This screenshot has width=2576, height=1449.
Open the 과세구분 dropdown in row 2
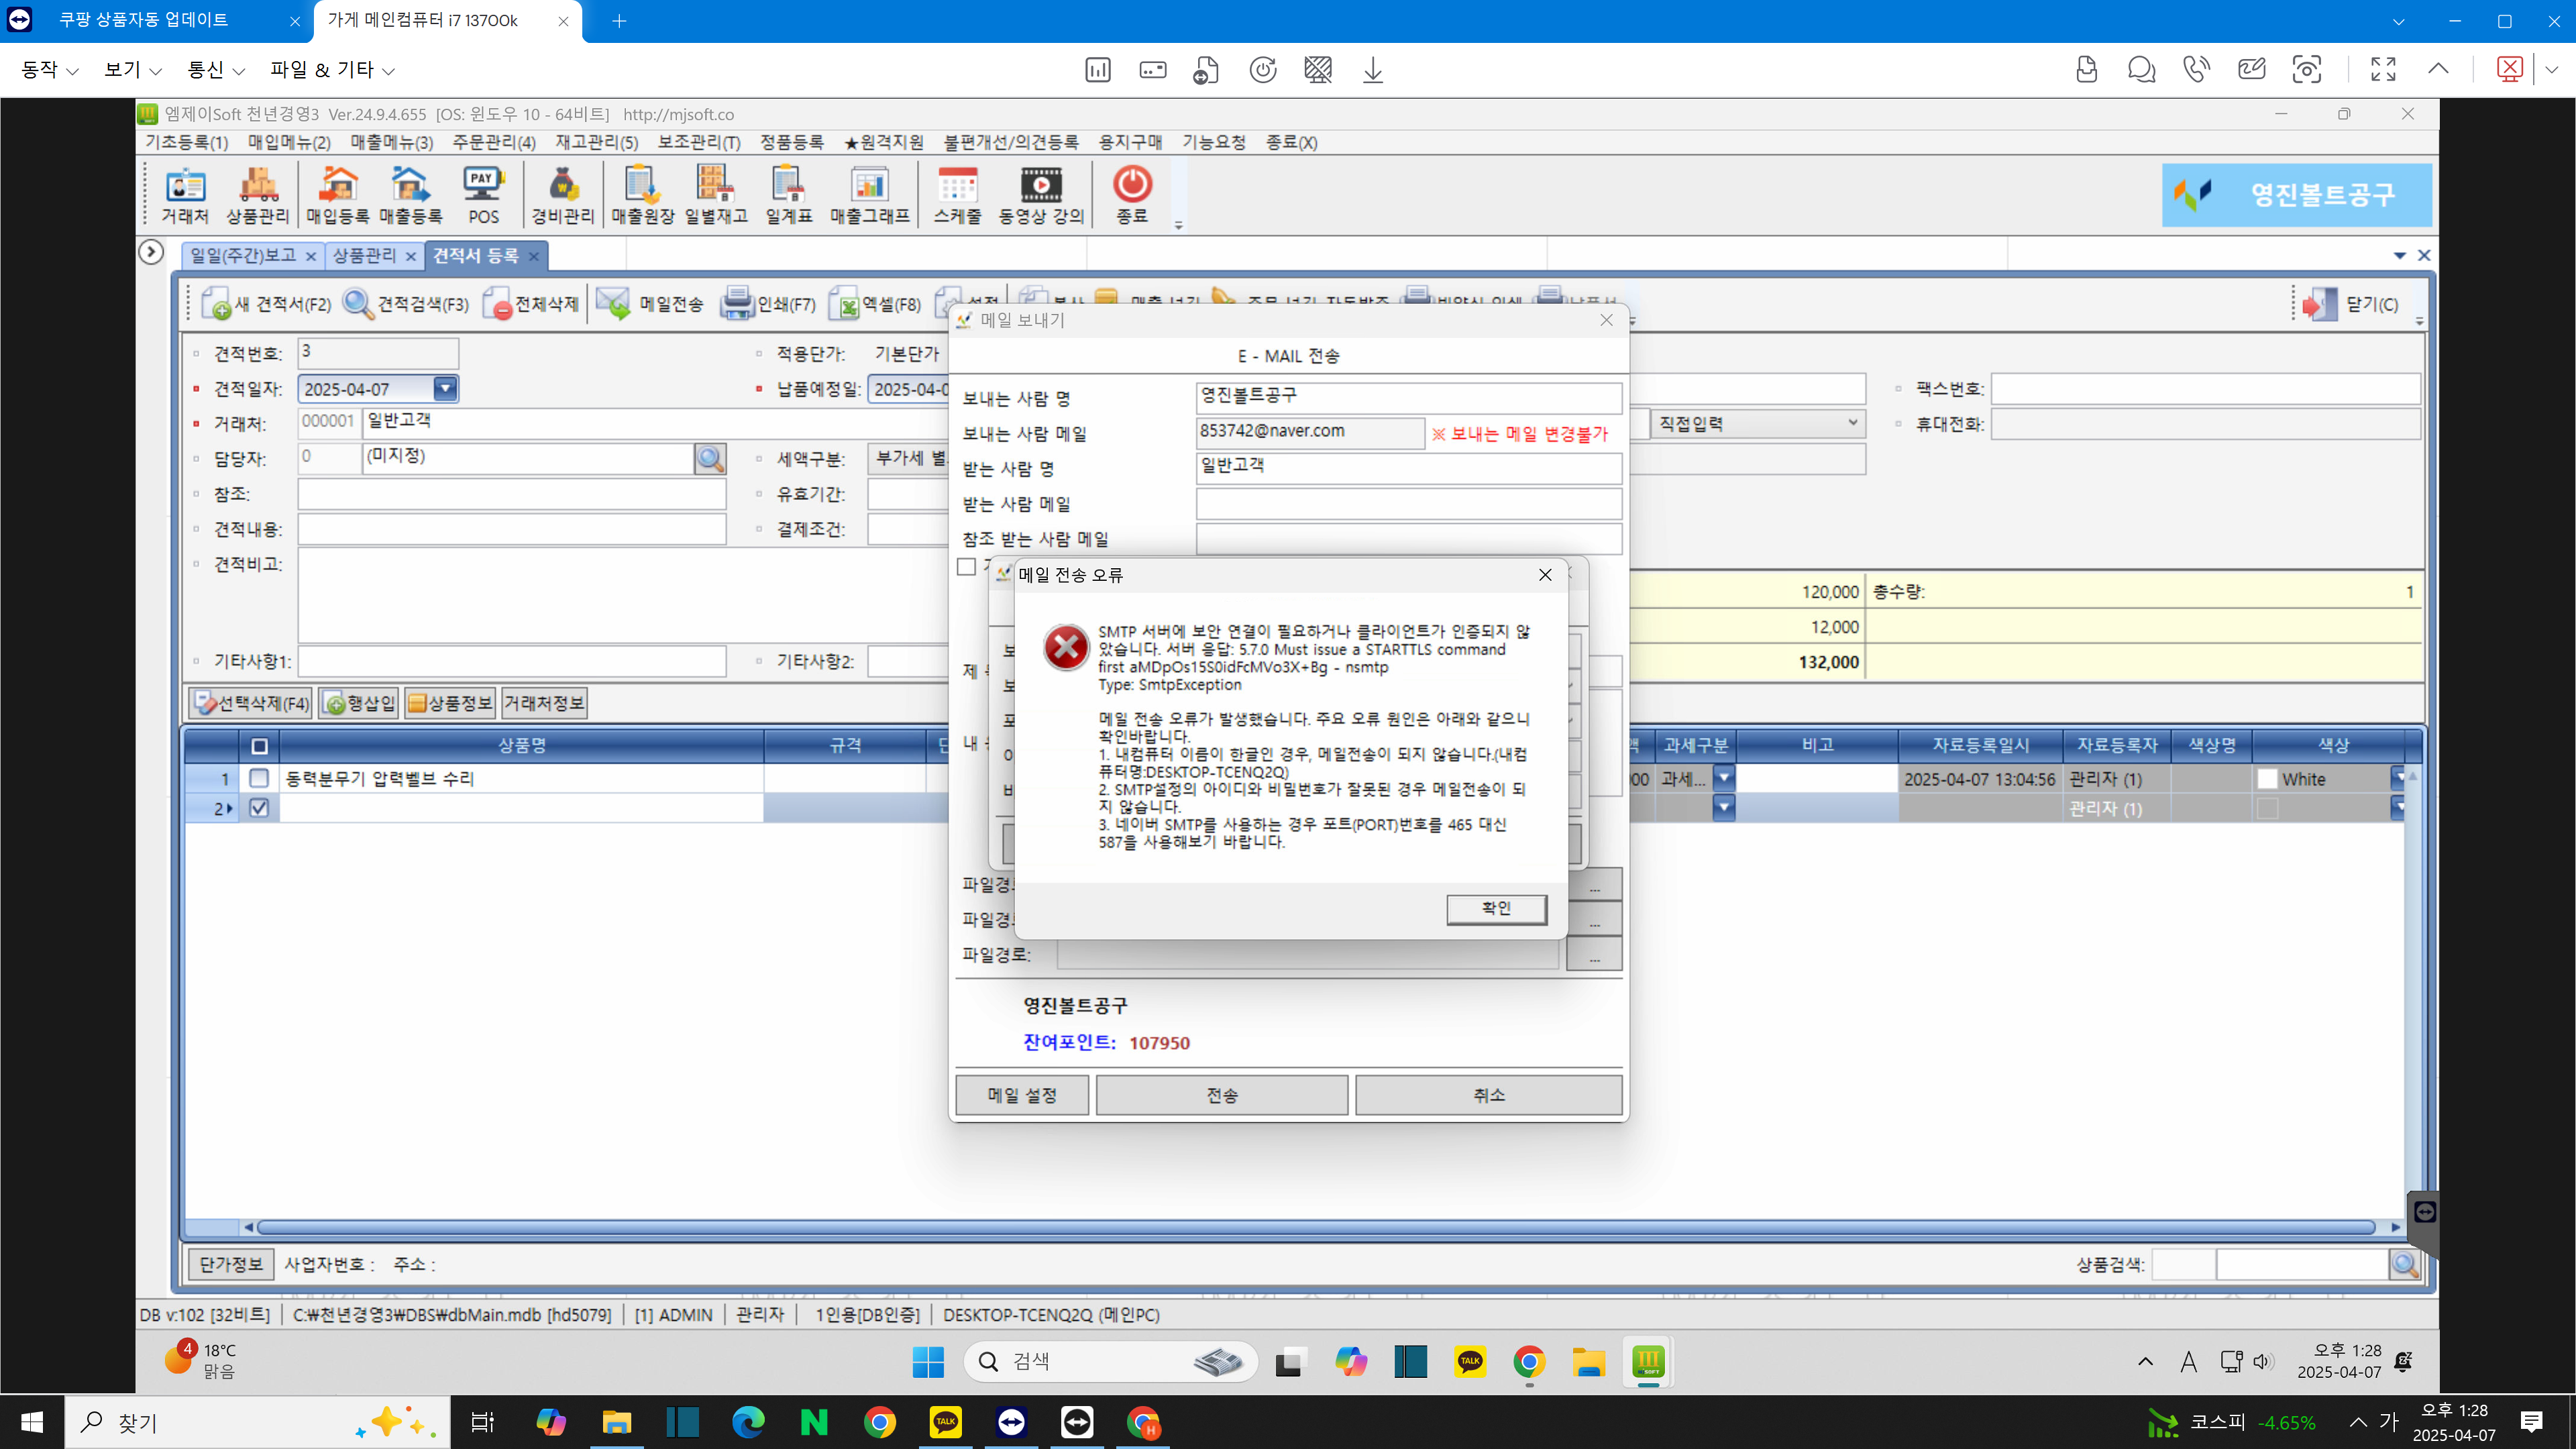pyautogui.click(x=1724, y=808)
